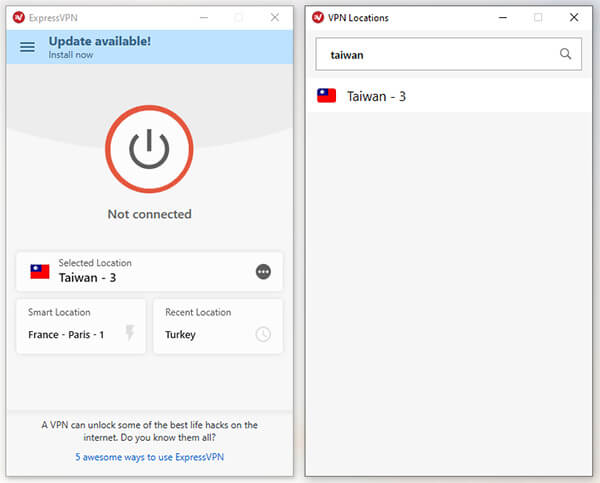The width and height of the screenshot is (600, 483).
Task: Click Install now update link
Action: click(71, 55)
